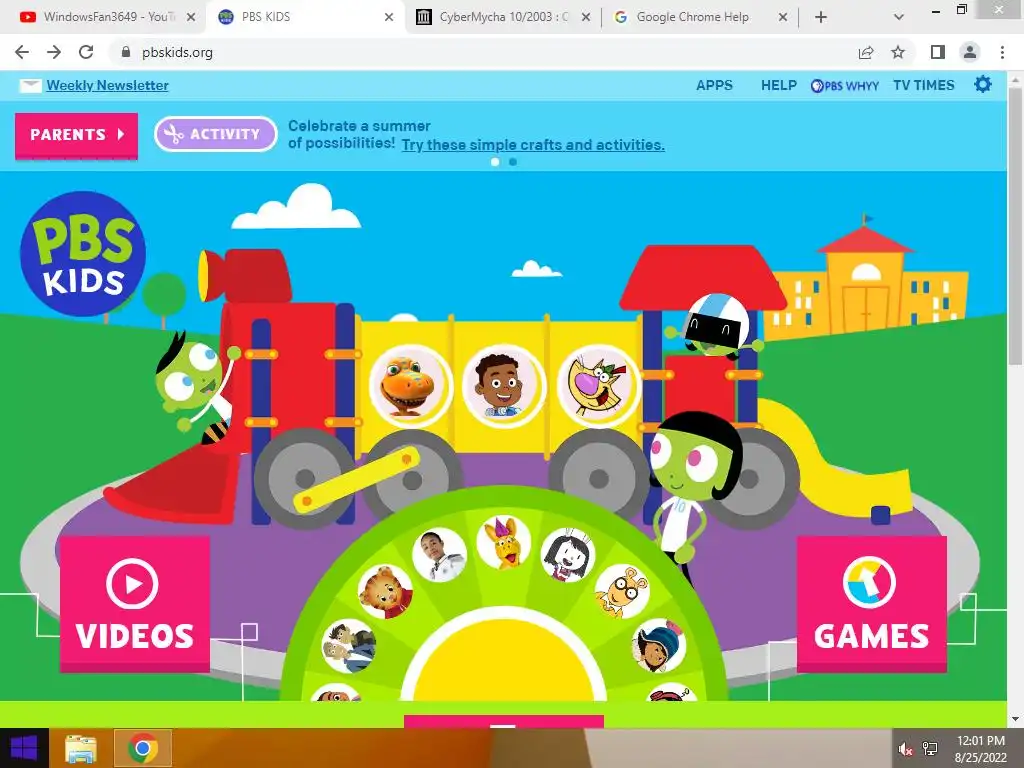This screenshot has width=1024, height=768.
Task: Choose Molly of Denali on the wheel
Action: point(659,647)
